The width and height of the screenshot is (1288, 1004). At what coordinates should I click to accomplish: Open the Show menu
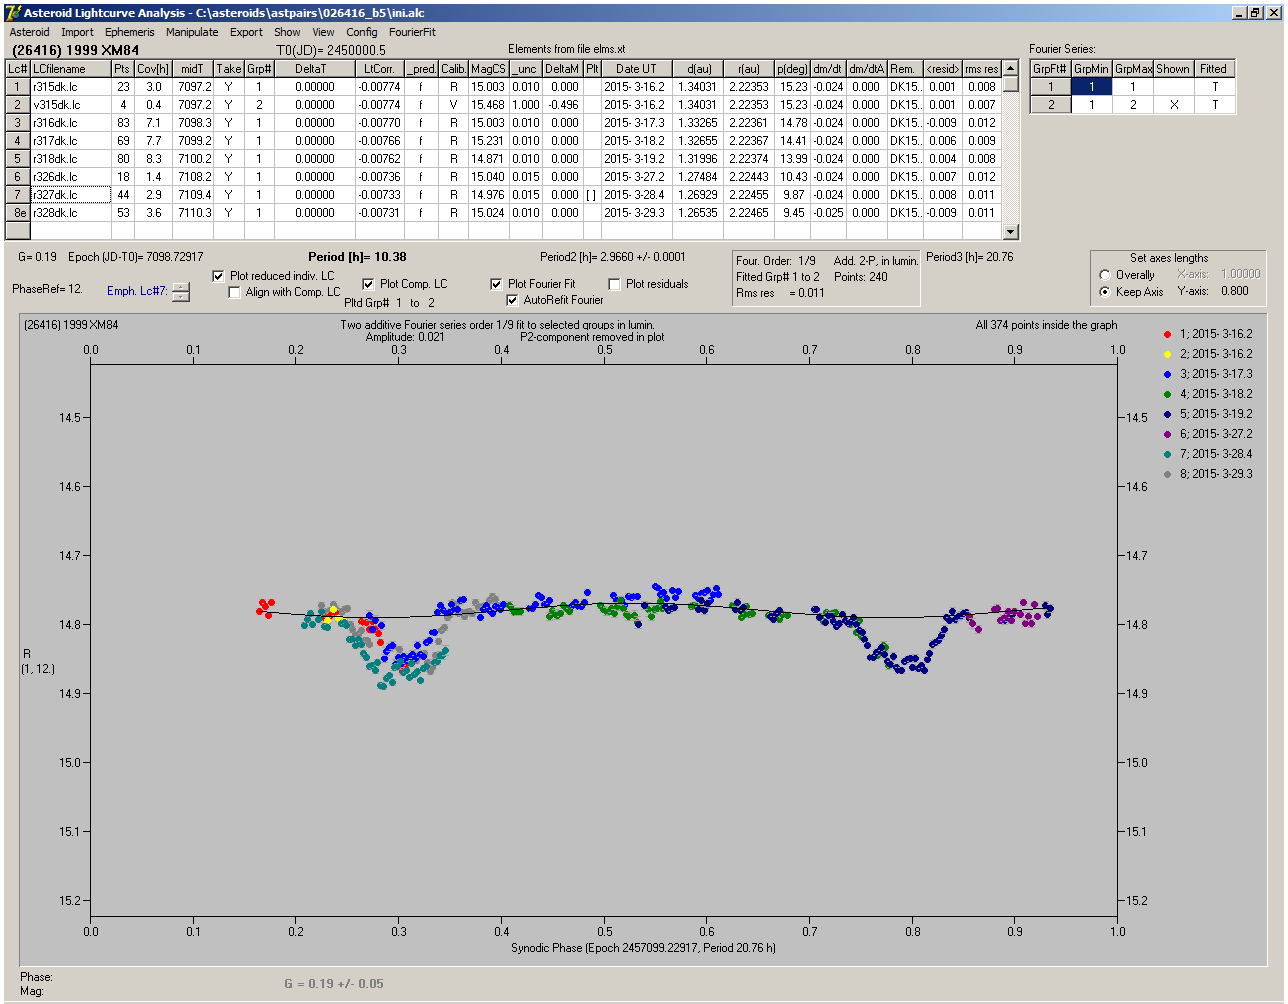tap(287, 32)
